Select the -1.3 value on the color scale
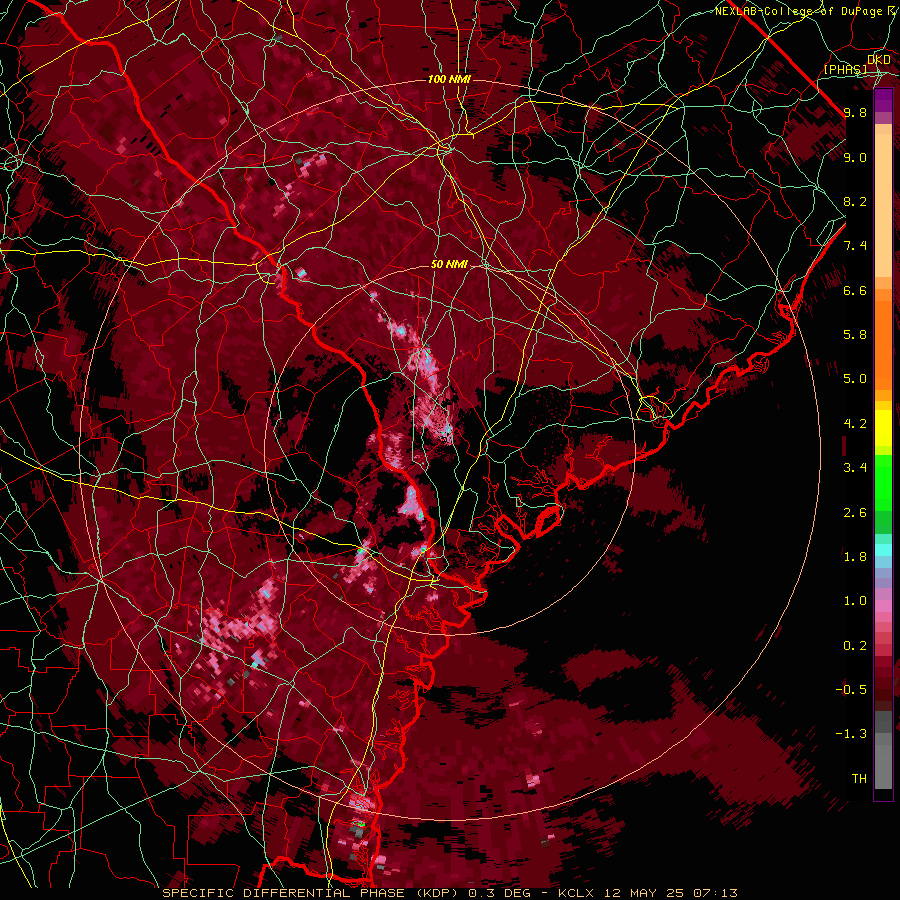 click(851, 734)
